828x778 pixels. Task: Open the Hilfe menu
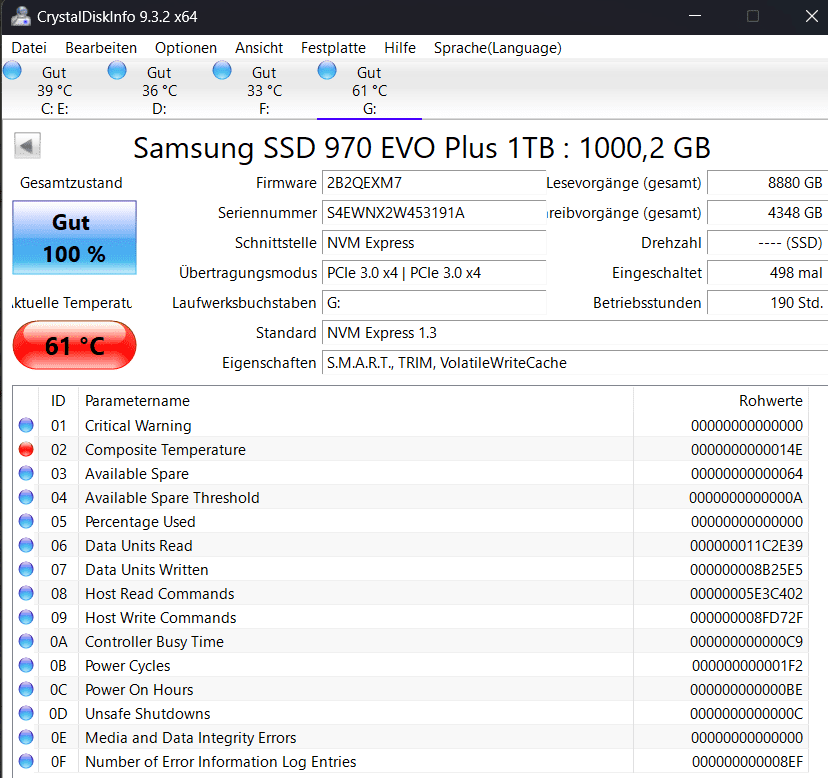click(x=400, y=48)
